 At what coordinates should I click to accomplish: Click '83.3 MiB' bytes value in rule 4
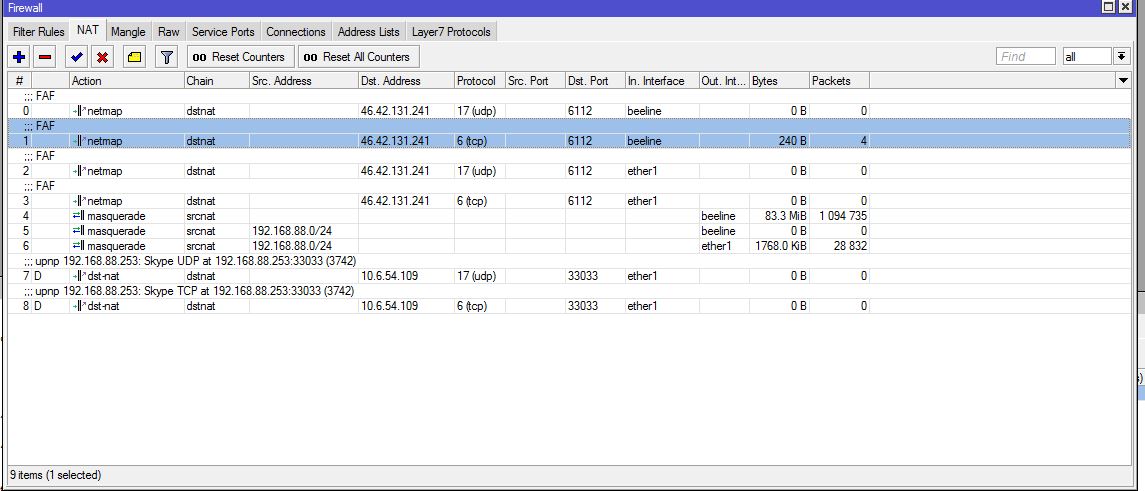click(x=786, y=216)
